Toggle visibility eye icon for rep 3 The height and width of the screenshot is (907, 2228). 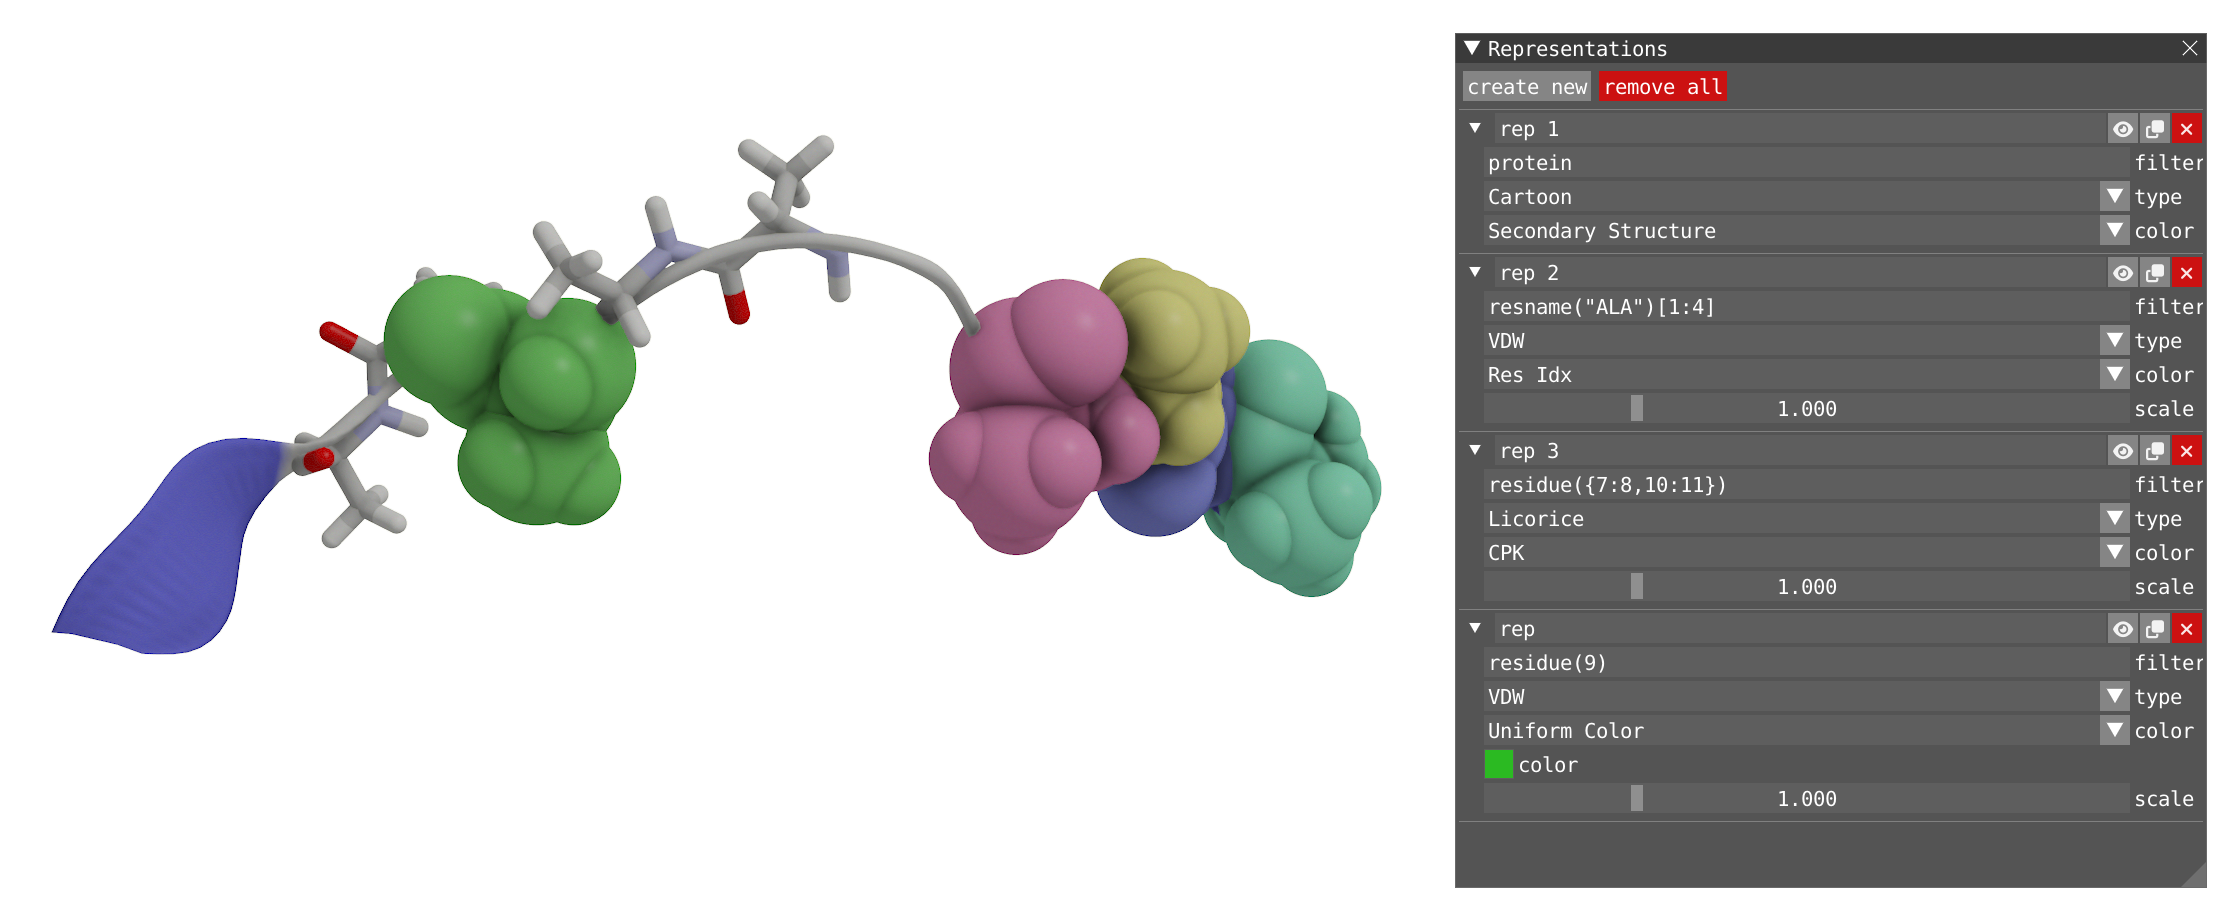(2122, 451)
